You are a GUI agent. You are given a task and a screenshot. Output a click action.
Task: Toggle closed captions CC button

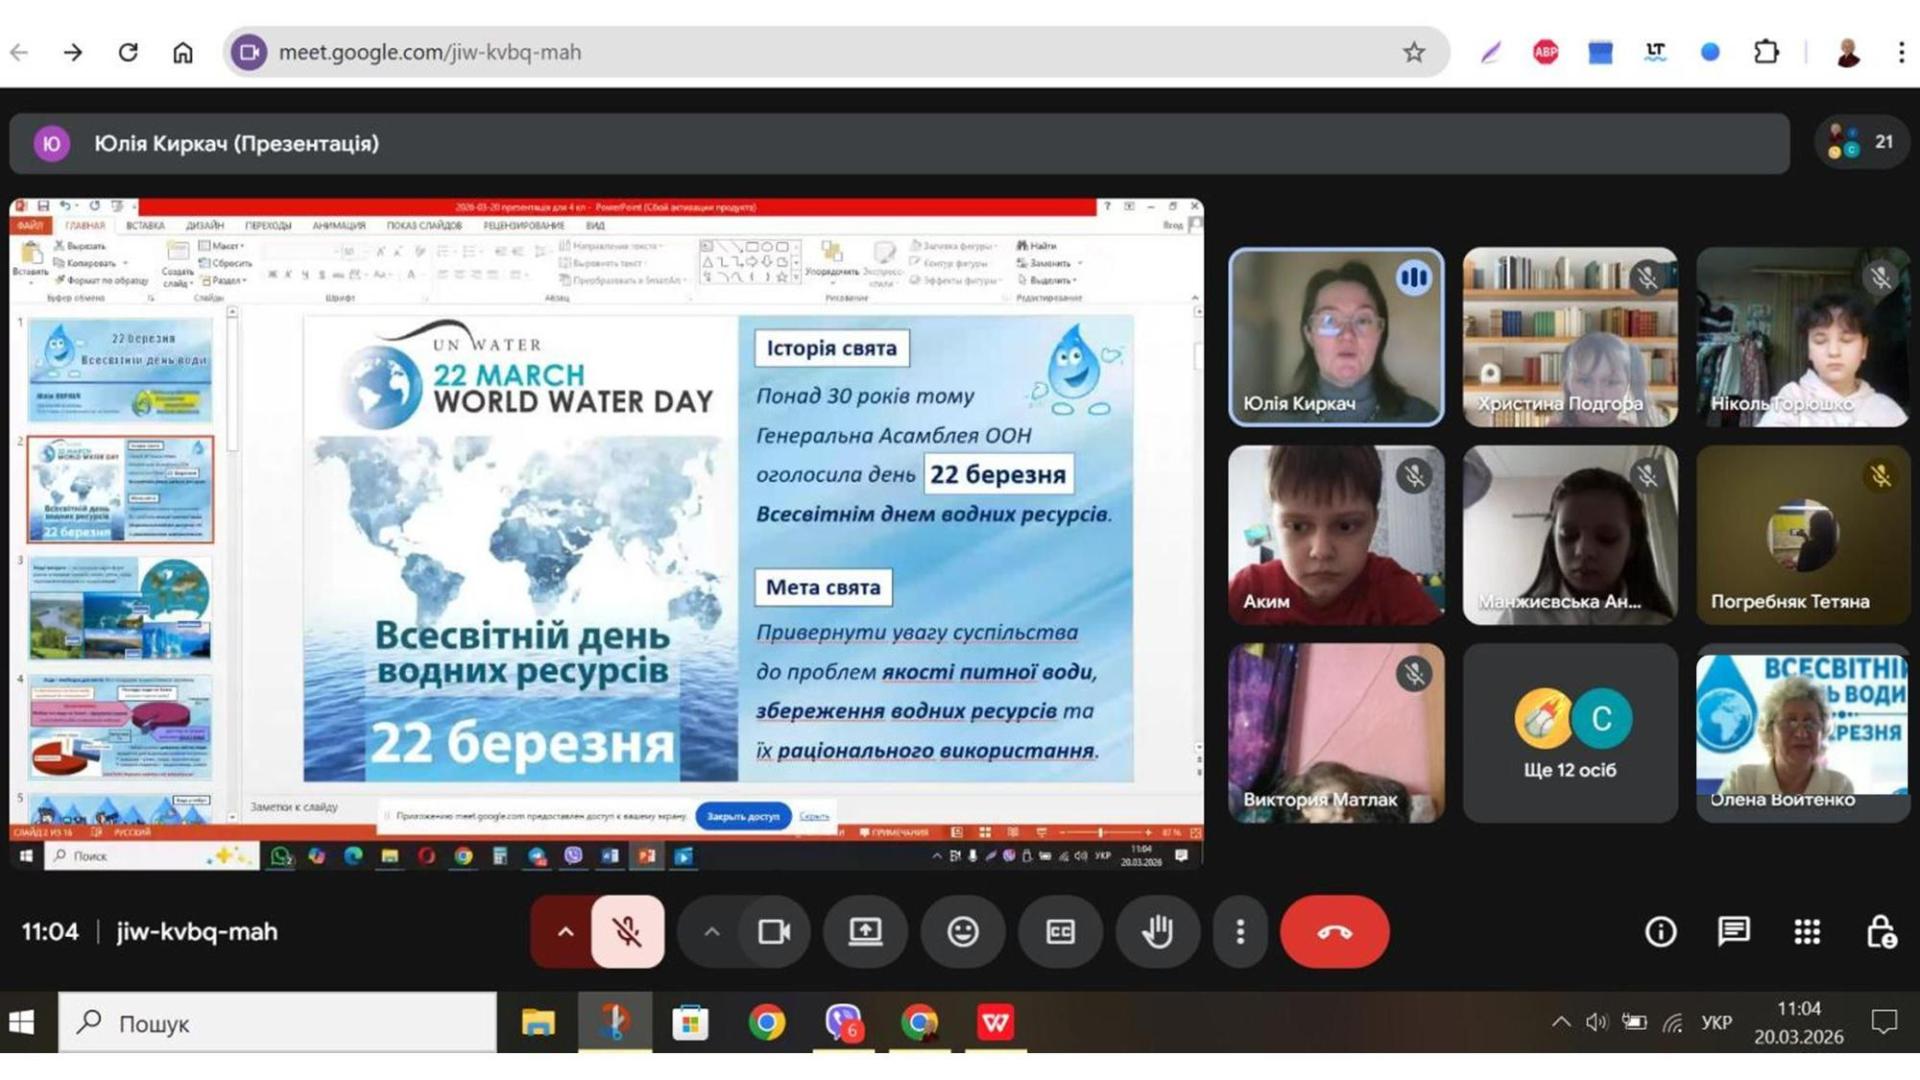1060,932
